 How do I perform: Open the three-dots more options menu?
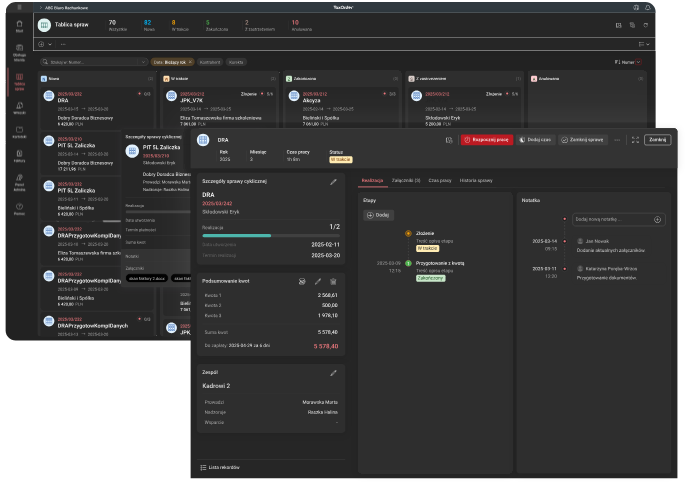tap(617, 140)
